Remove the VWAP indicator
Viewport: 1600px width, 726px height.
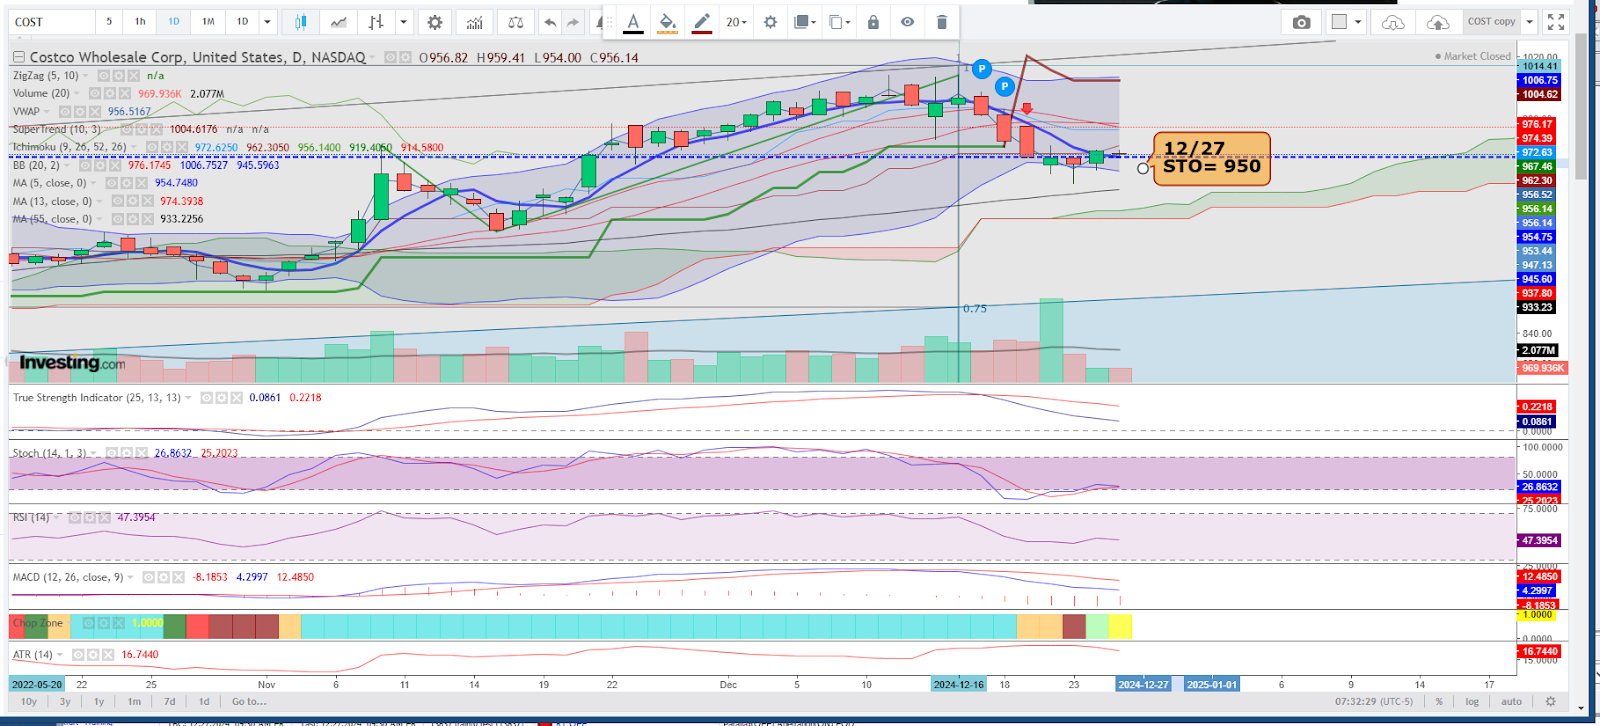(x=94, y=112)
